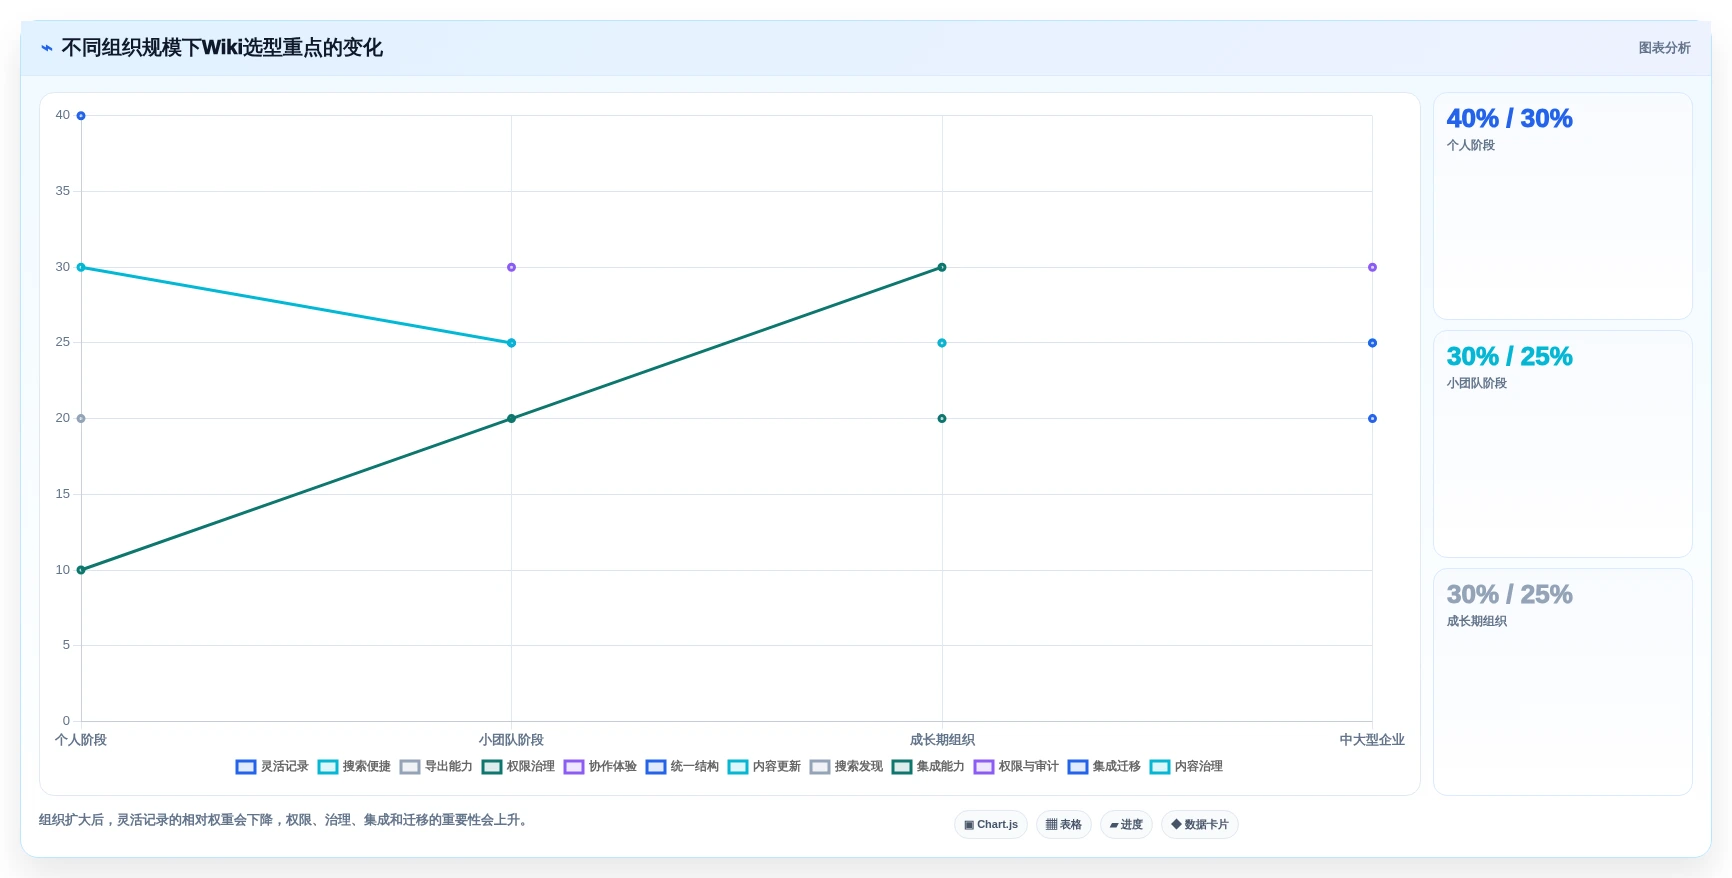
Task: Select the green point at 20 on 成长期组织
Action: point(942,419)
